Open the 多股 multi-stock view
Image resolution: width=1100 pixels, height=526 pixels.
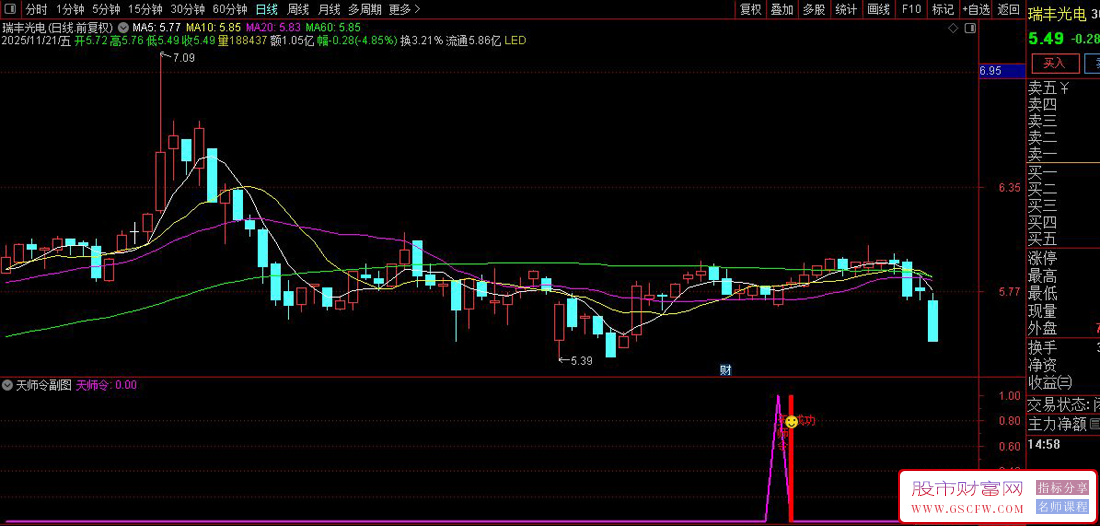(814, 9)
